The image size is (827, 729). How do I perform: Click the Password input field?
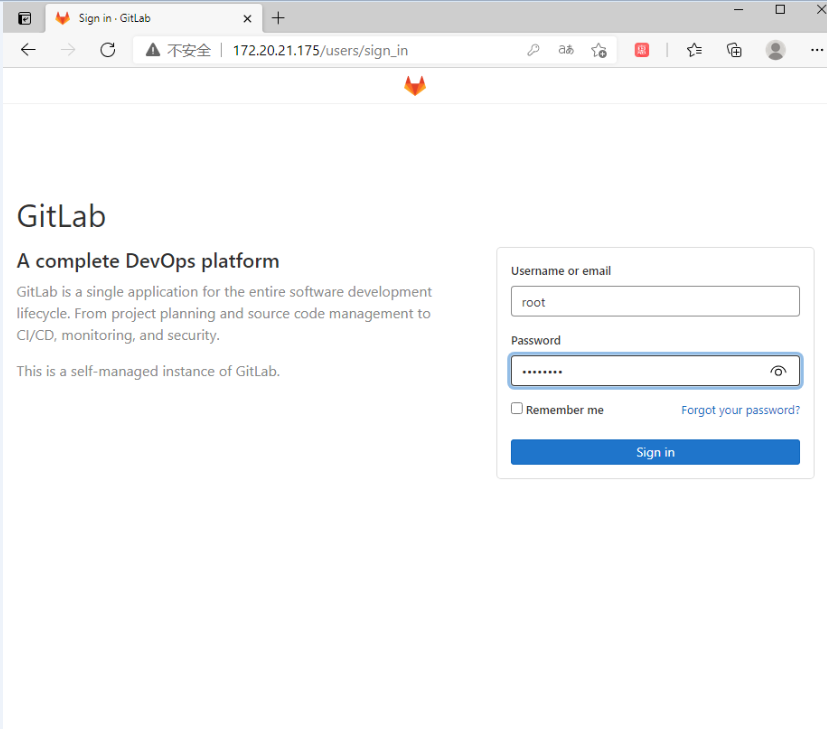pyautogui.click(x=655, y=371)
